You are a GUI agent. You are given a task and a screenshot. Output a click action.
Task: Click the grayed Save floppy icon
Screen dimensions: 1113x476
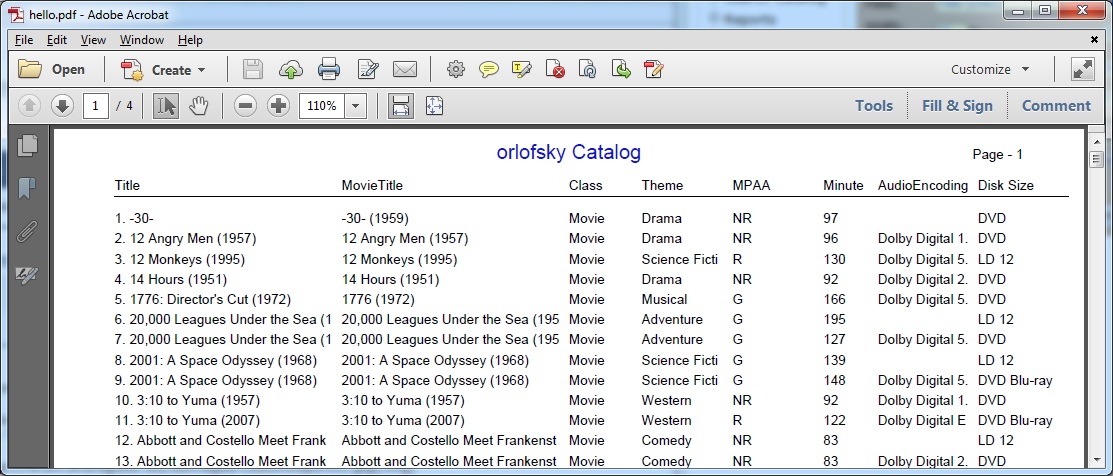[x=253, y=70]
